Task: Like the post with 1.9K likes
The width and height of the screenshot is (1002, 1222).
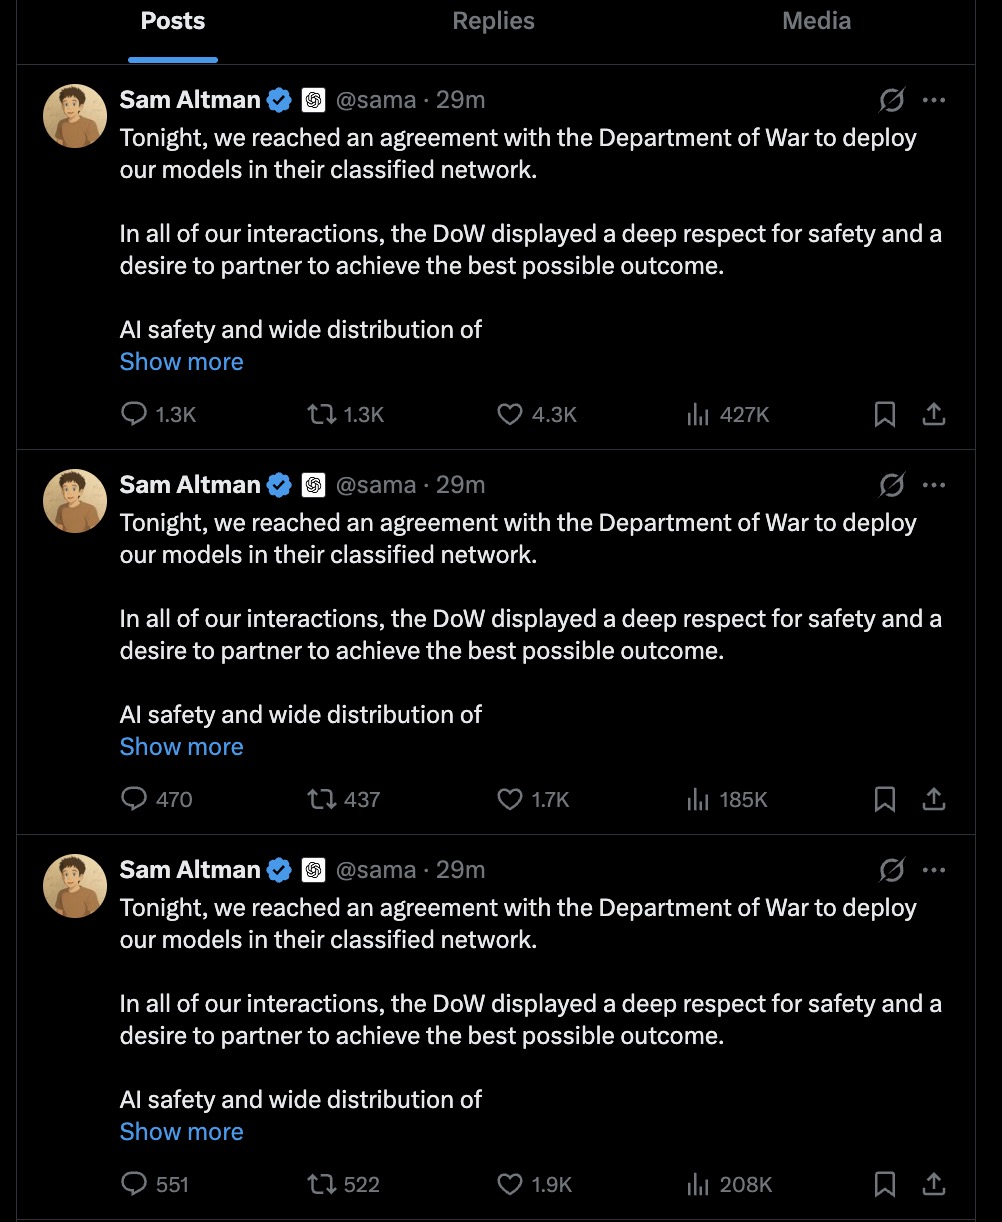Action: coord(510,1184)
